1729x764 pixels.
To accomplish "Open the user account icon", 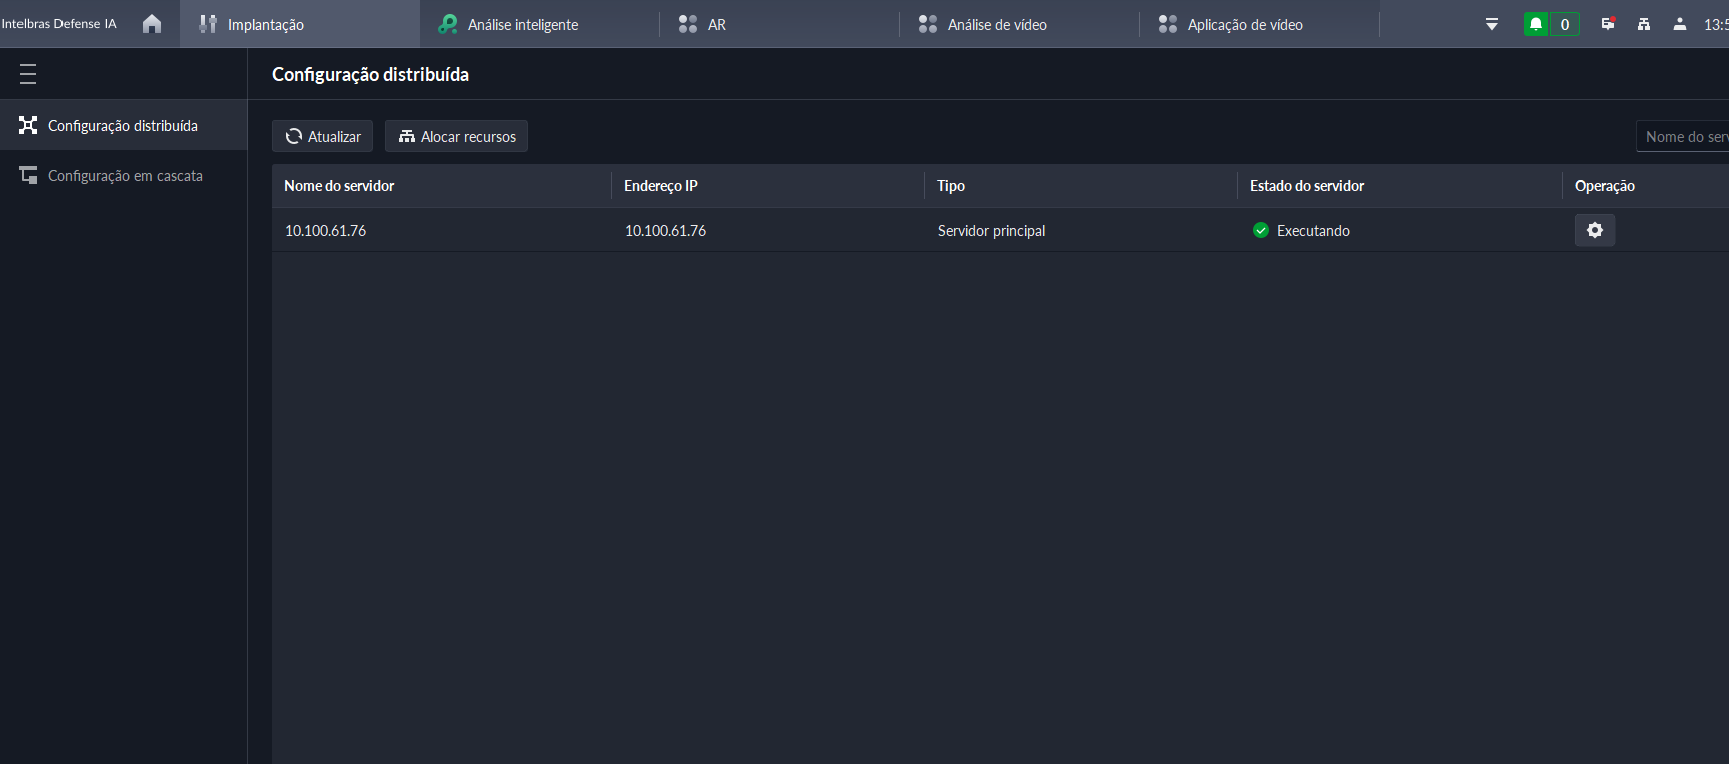I will pyautogui.click(x=1680, y=24).
